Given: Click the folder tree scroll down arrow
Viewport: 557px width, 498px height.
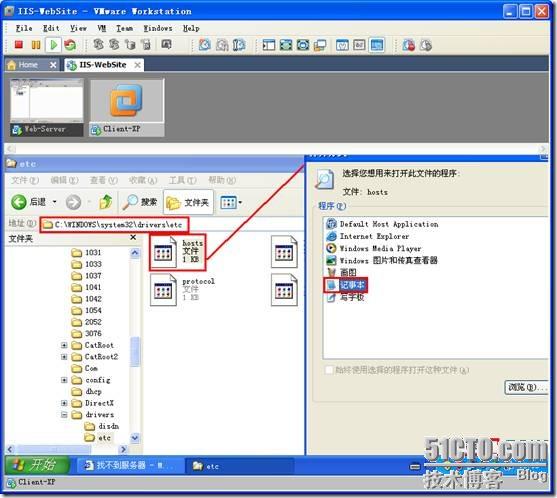Looking at the screenshot, I should (135, 438).
